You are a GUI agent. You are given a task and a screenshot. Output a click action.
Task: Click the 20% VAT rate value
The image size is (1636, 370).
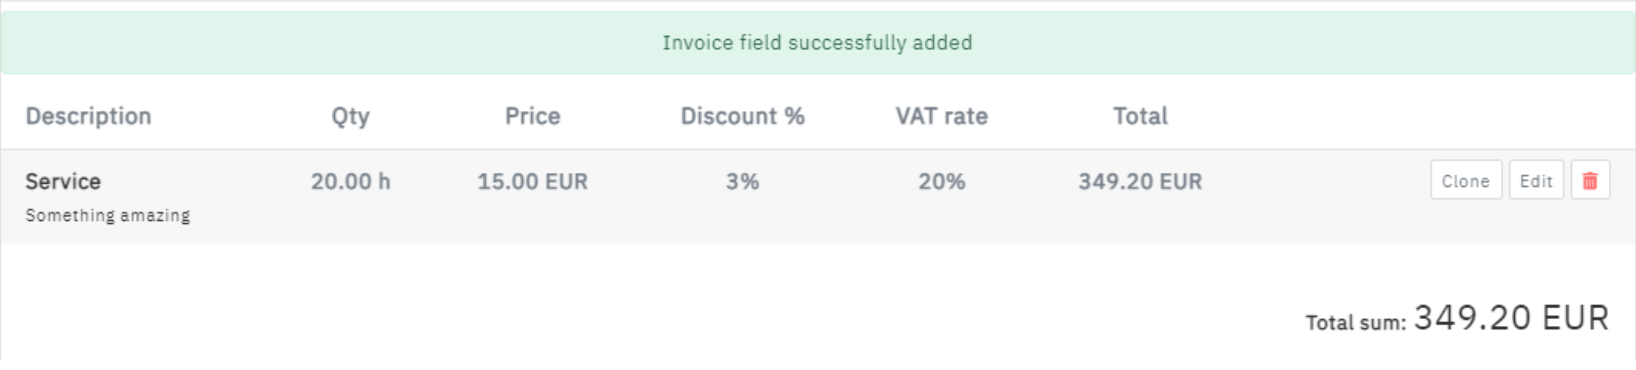tap(942, 182)
